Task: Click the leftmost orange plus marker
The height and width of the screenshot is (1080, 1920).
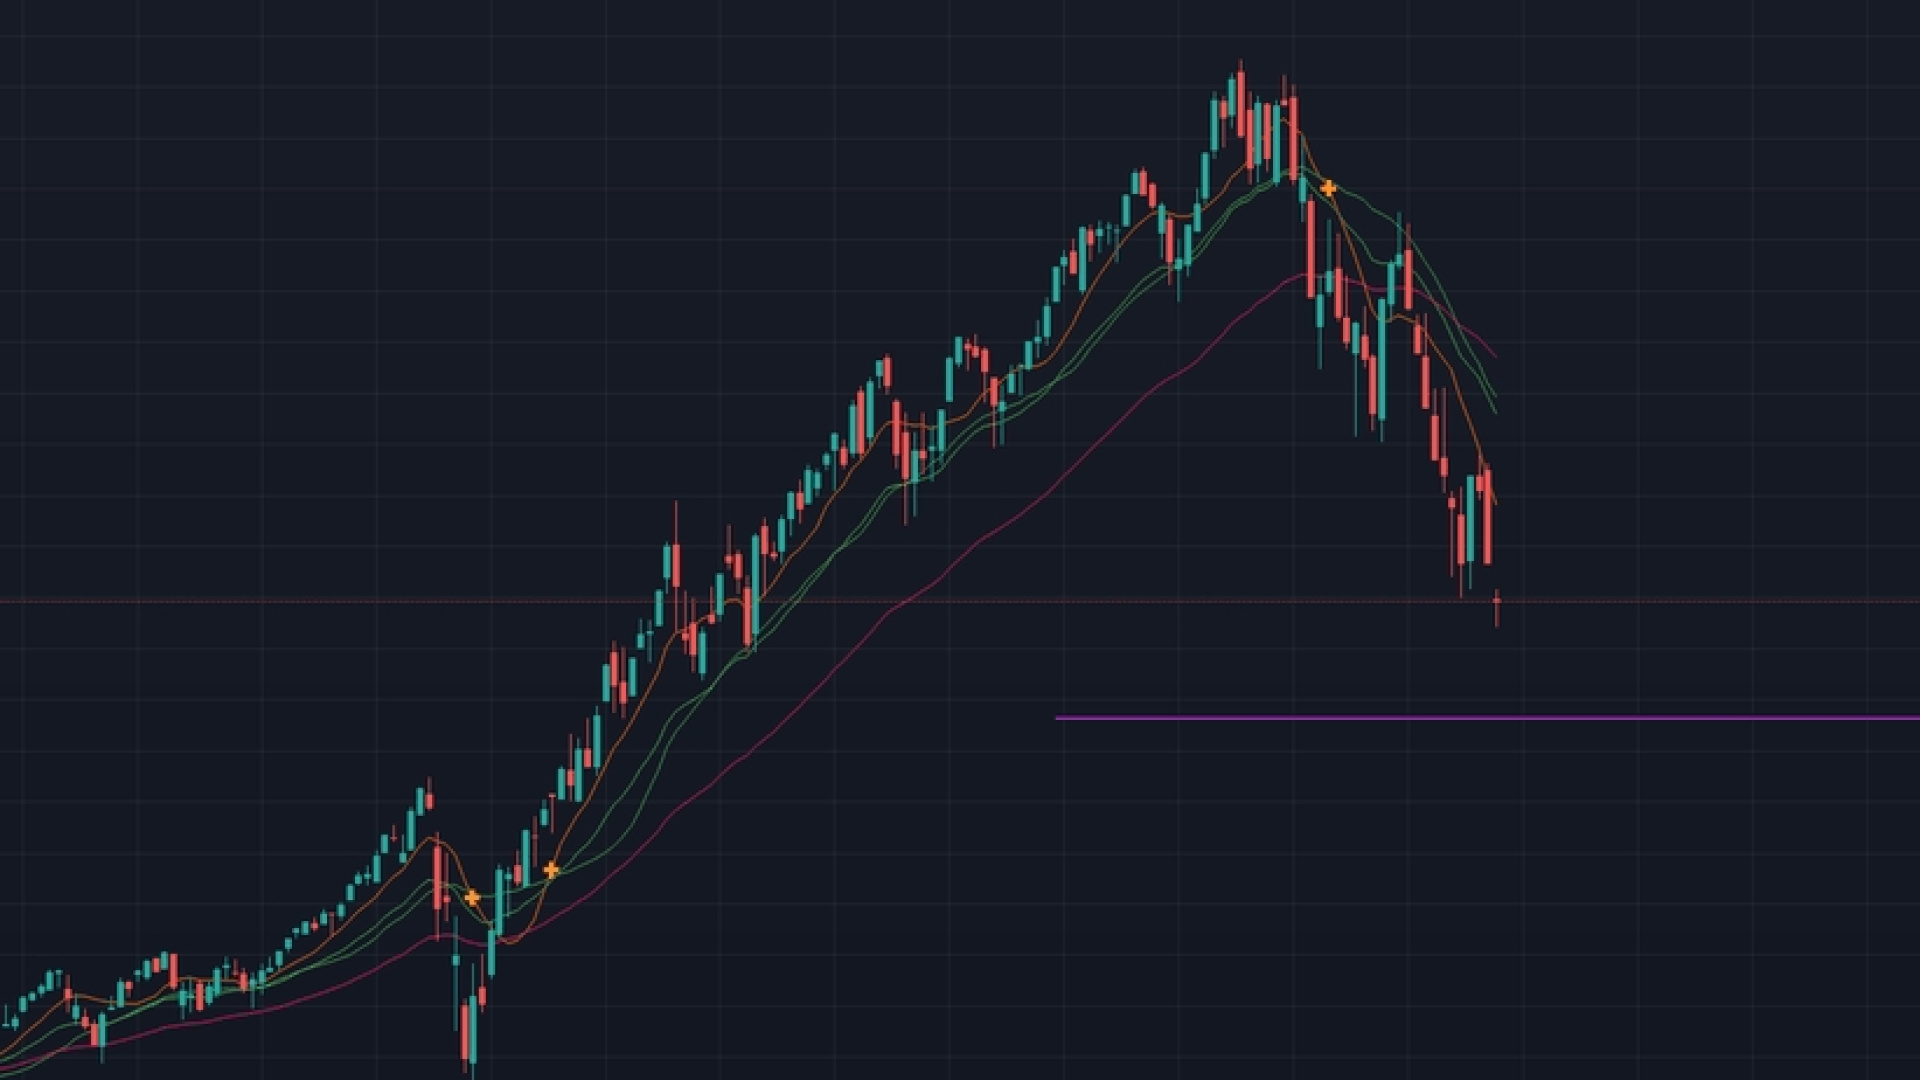Action: 472,898
